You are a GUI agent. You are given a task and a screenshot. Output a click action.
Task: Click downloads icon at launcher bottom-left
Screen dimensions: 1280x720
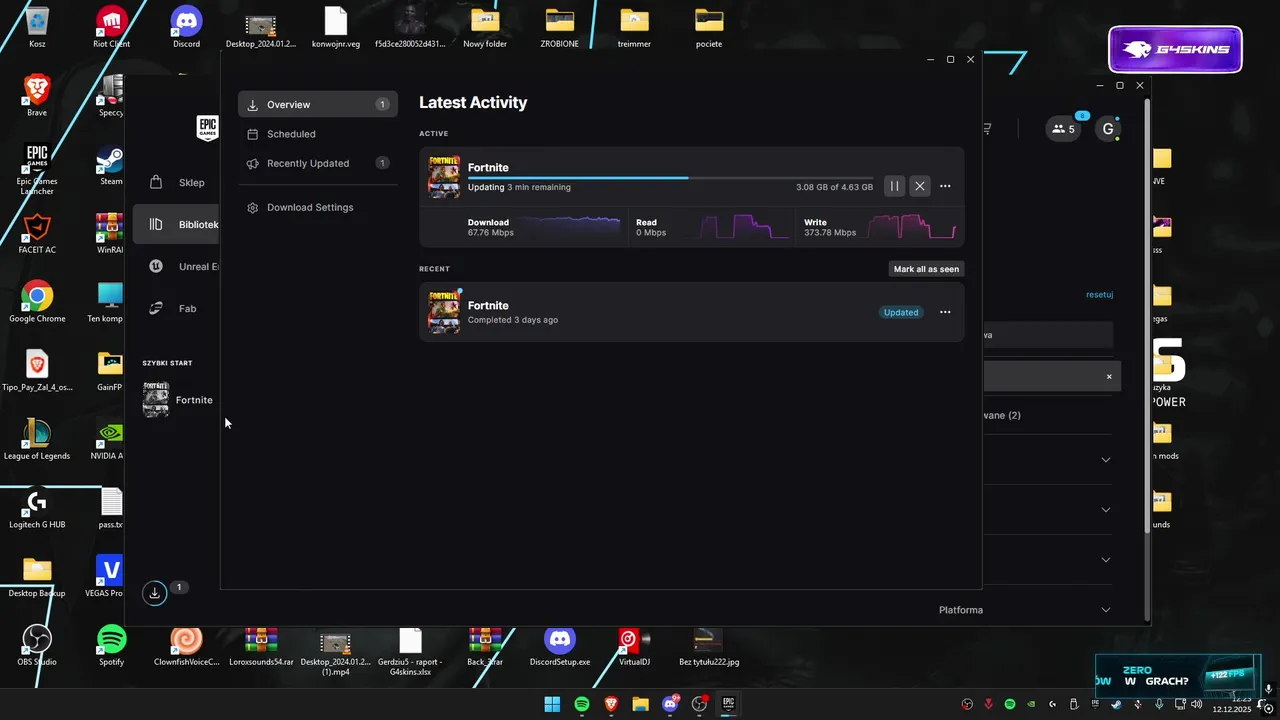click(x=154, y=593)
